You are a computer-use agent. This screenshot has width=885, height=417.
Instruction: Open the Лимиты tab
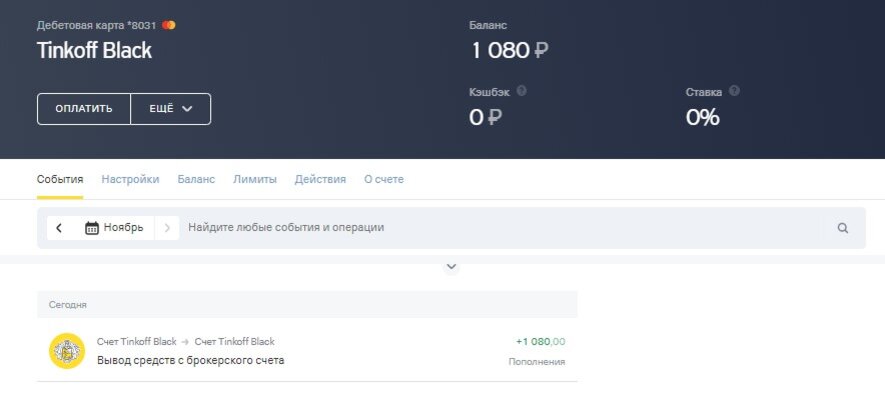255,179
